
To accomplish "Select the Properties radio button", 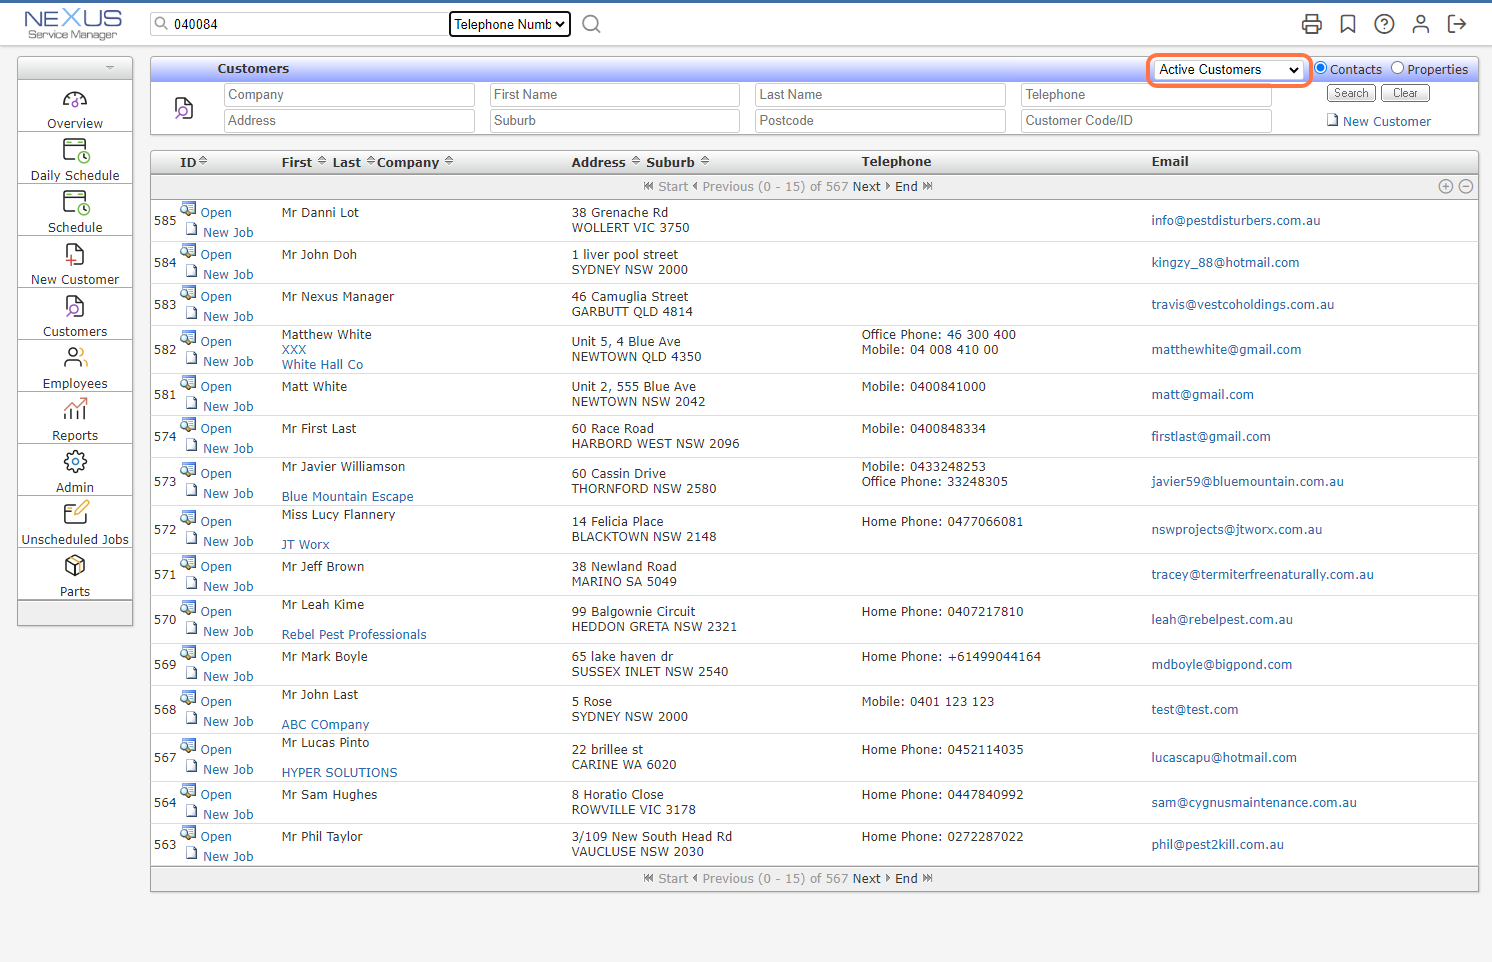I will [x=1396, y=69].
